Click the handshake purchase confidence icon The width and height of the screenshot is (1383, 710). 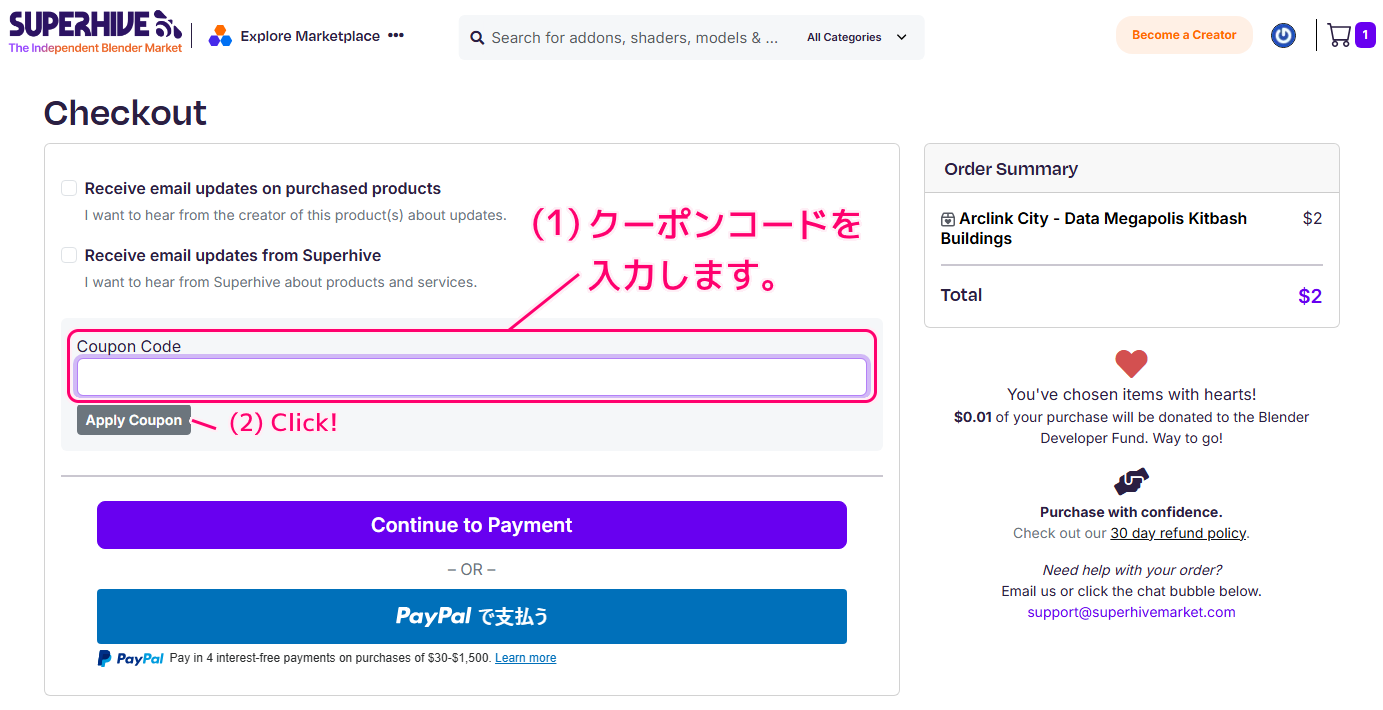coord(1131,482)
